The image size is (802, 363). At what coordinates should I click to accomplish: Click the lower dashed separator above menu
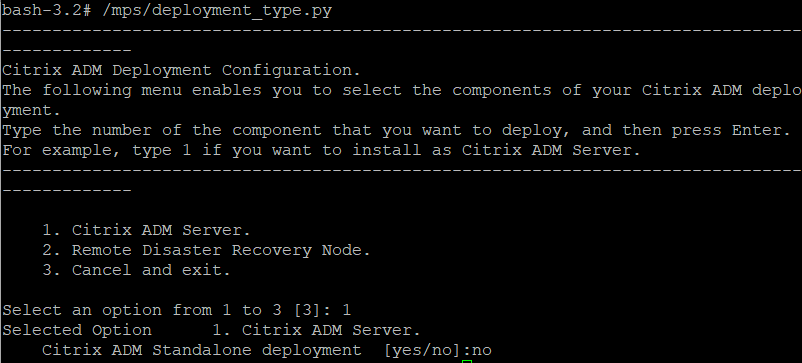coord(402,170)
